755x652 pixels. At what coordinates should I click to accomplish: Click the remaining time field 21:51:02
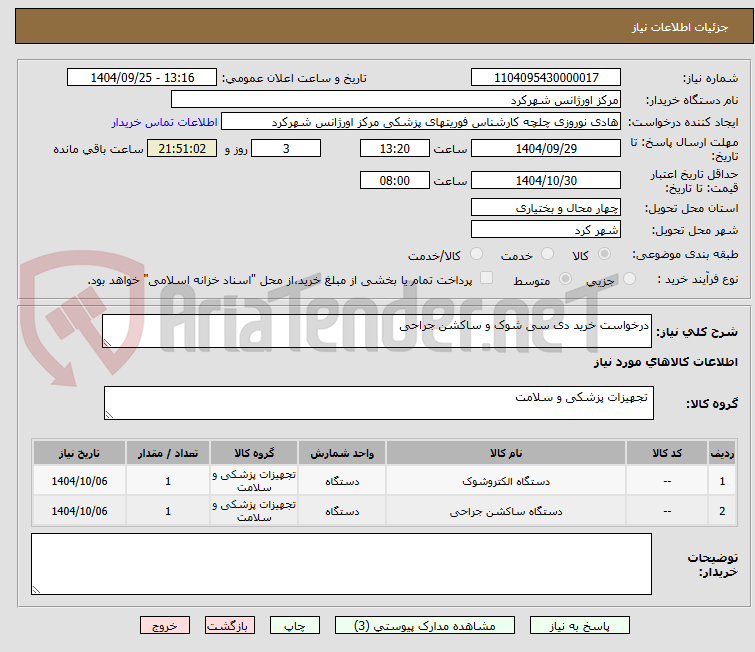[x=182, y=148]
